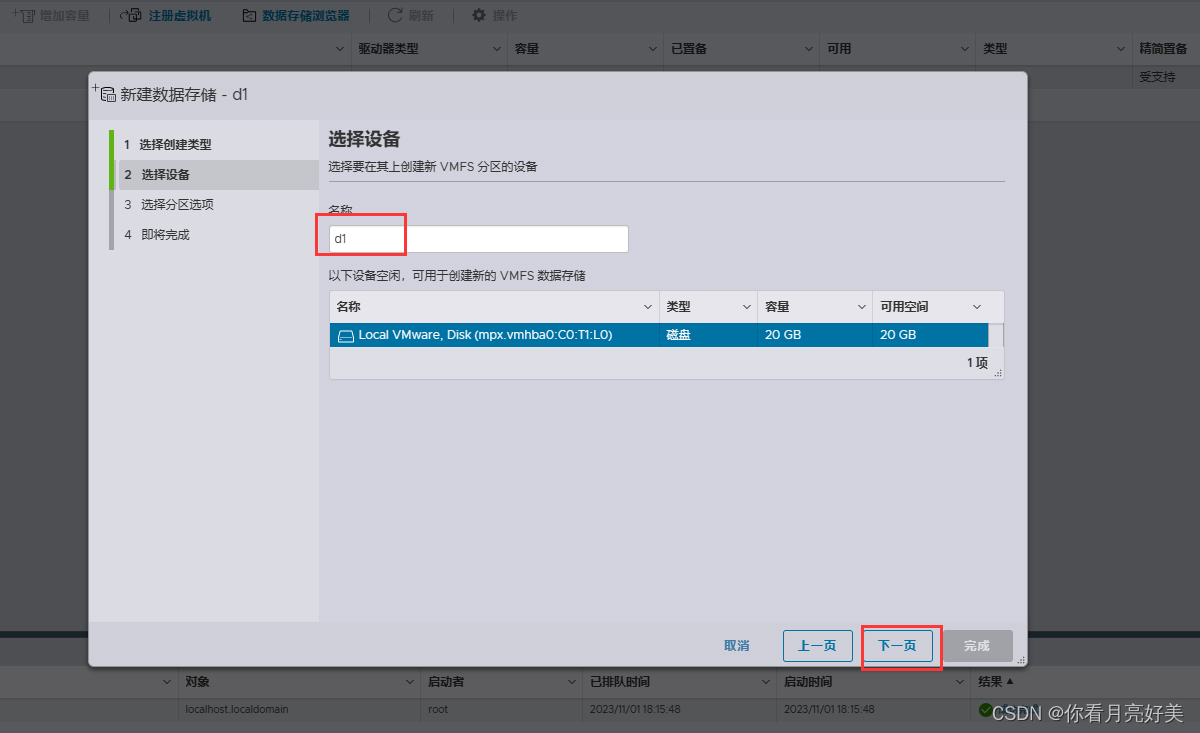
Task: Click 注册虚拟机 toolbar label
Action: (x=180, y=16)
